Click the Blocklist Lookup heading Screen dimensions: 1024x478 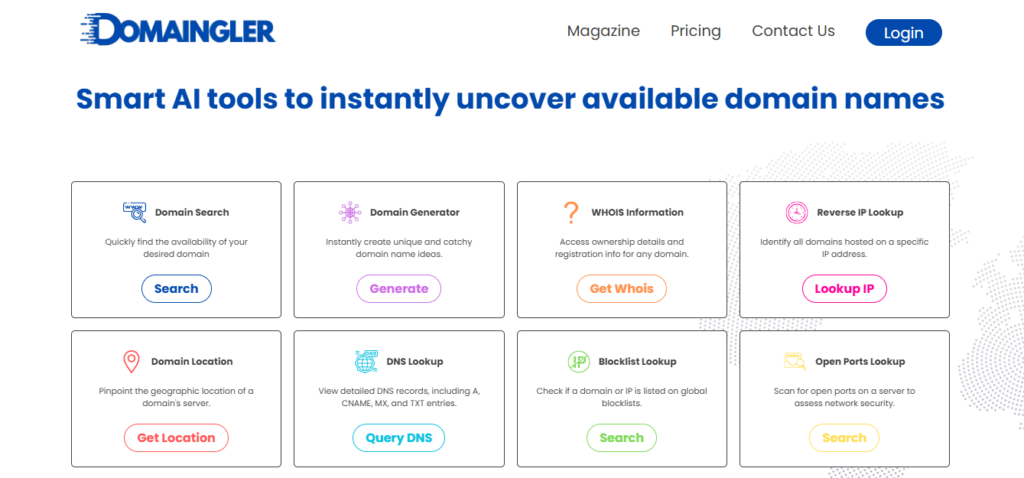click(x=637, y=361)
